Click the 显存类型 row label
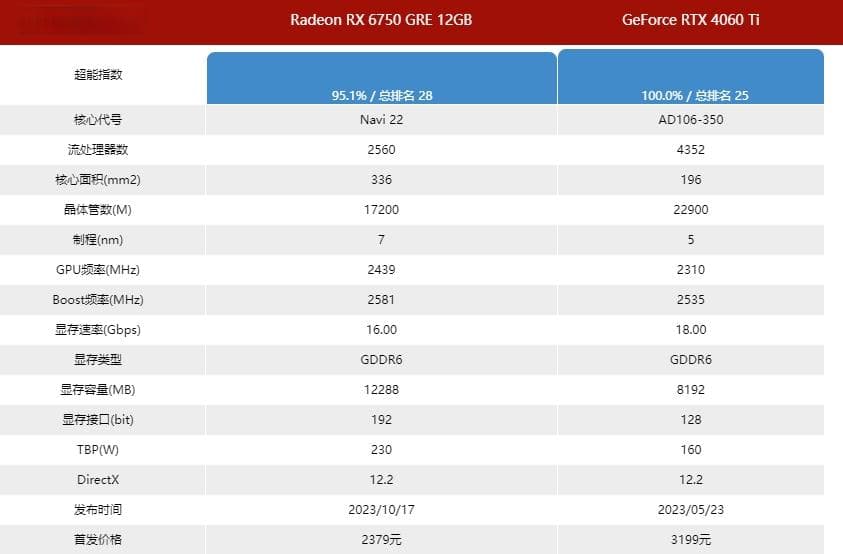Screen dimensions: 843x554 98,360
